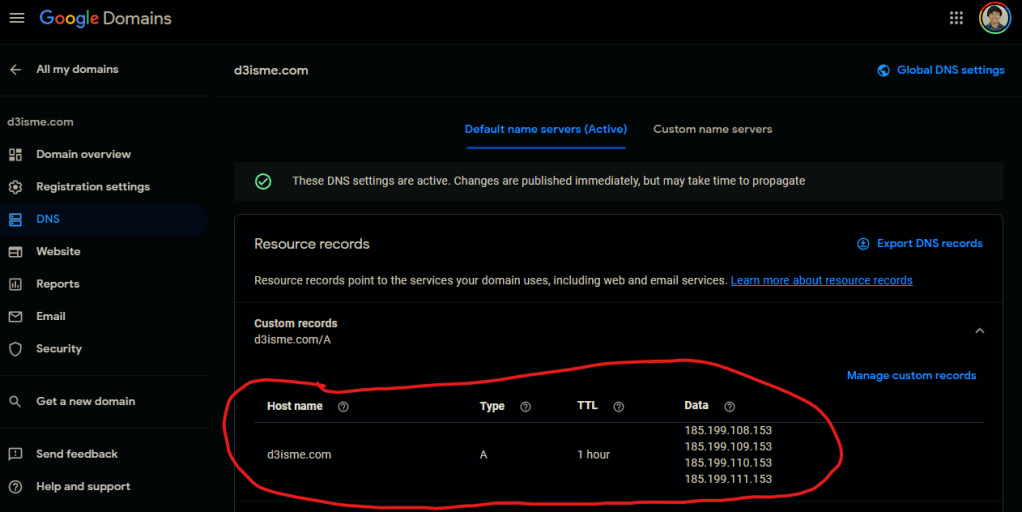Click the Host name help icon
The image size is (1022, 512).
(343, 407)
